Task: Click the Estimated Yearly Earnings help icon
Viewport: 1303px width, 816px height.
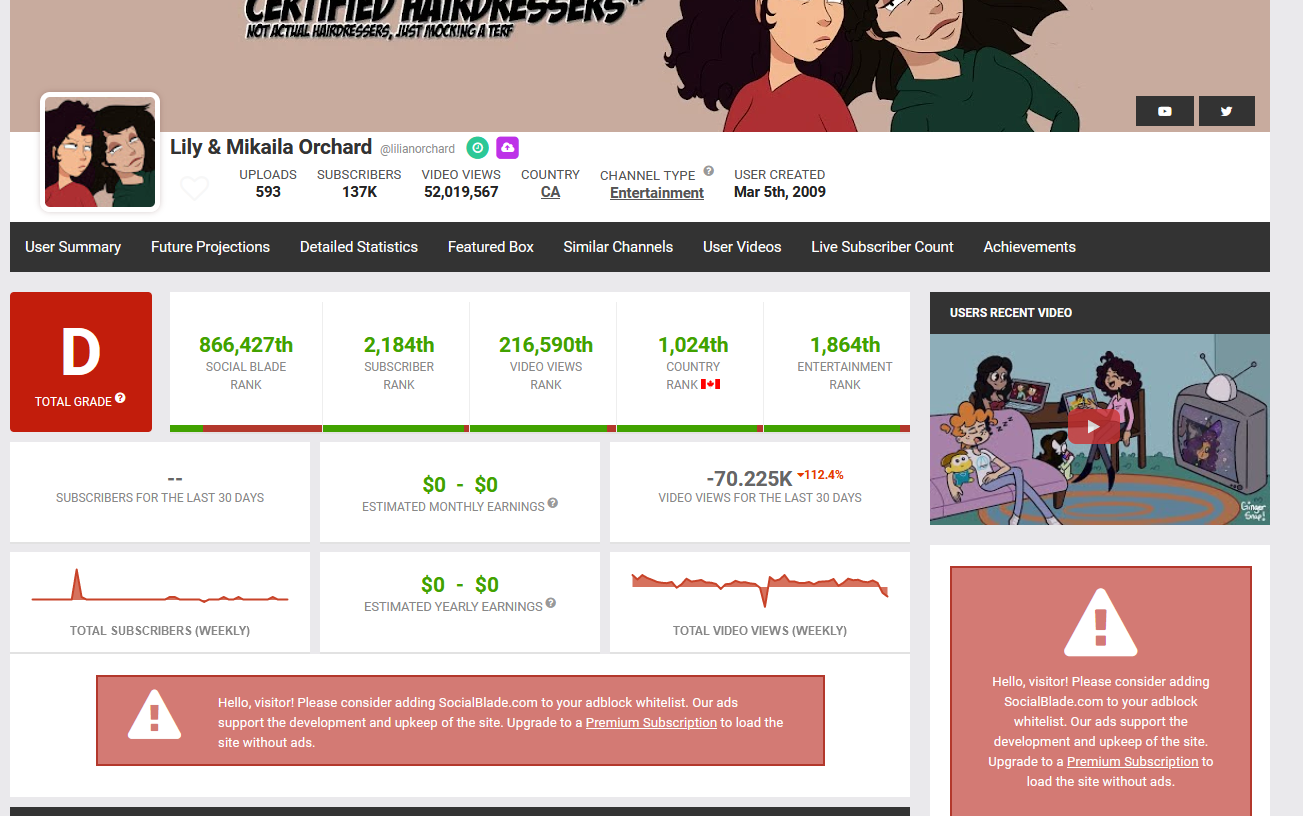Action: 551,604
